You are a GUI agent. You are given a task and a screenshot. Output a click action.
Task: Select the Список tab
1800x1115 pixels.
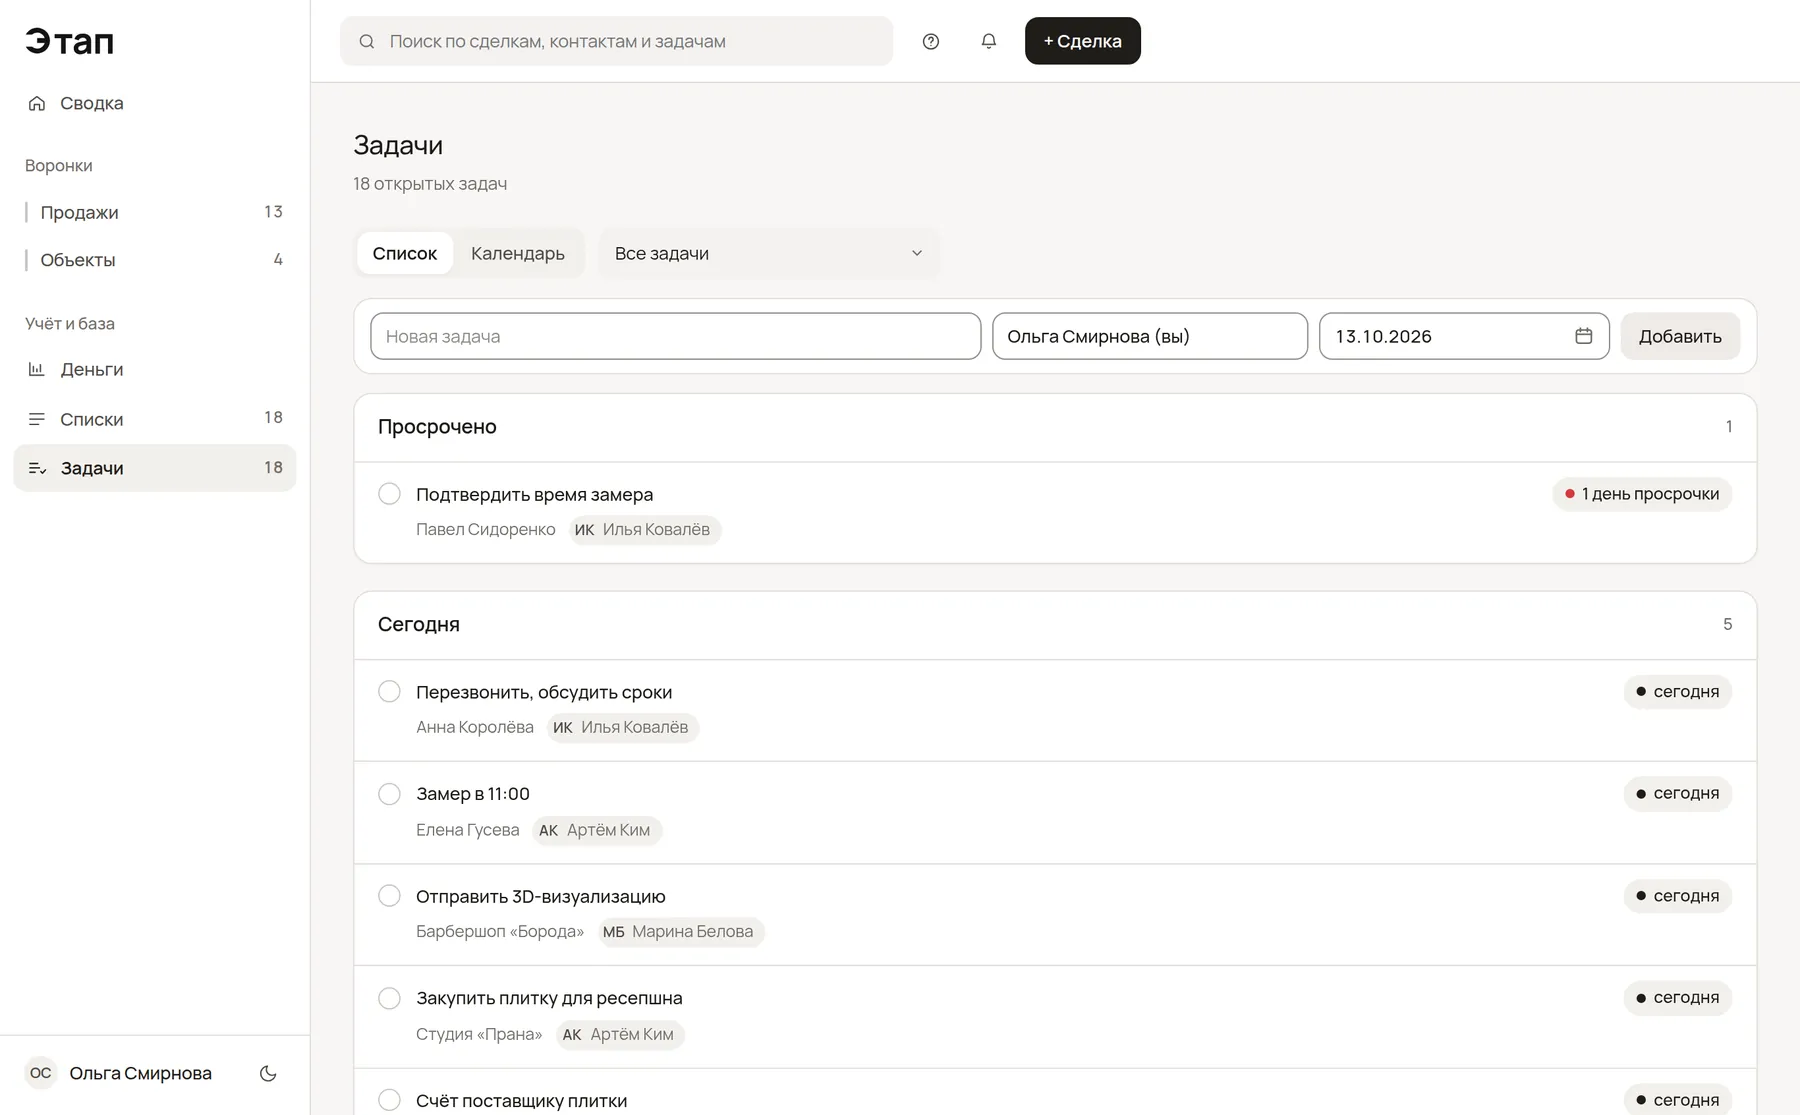[x=405, y=253]
